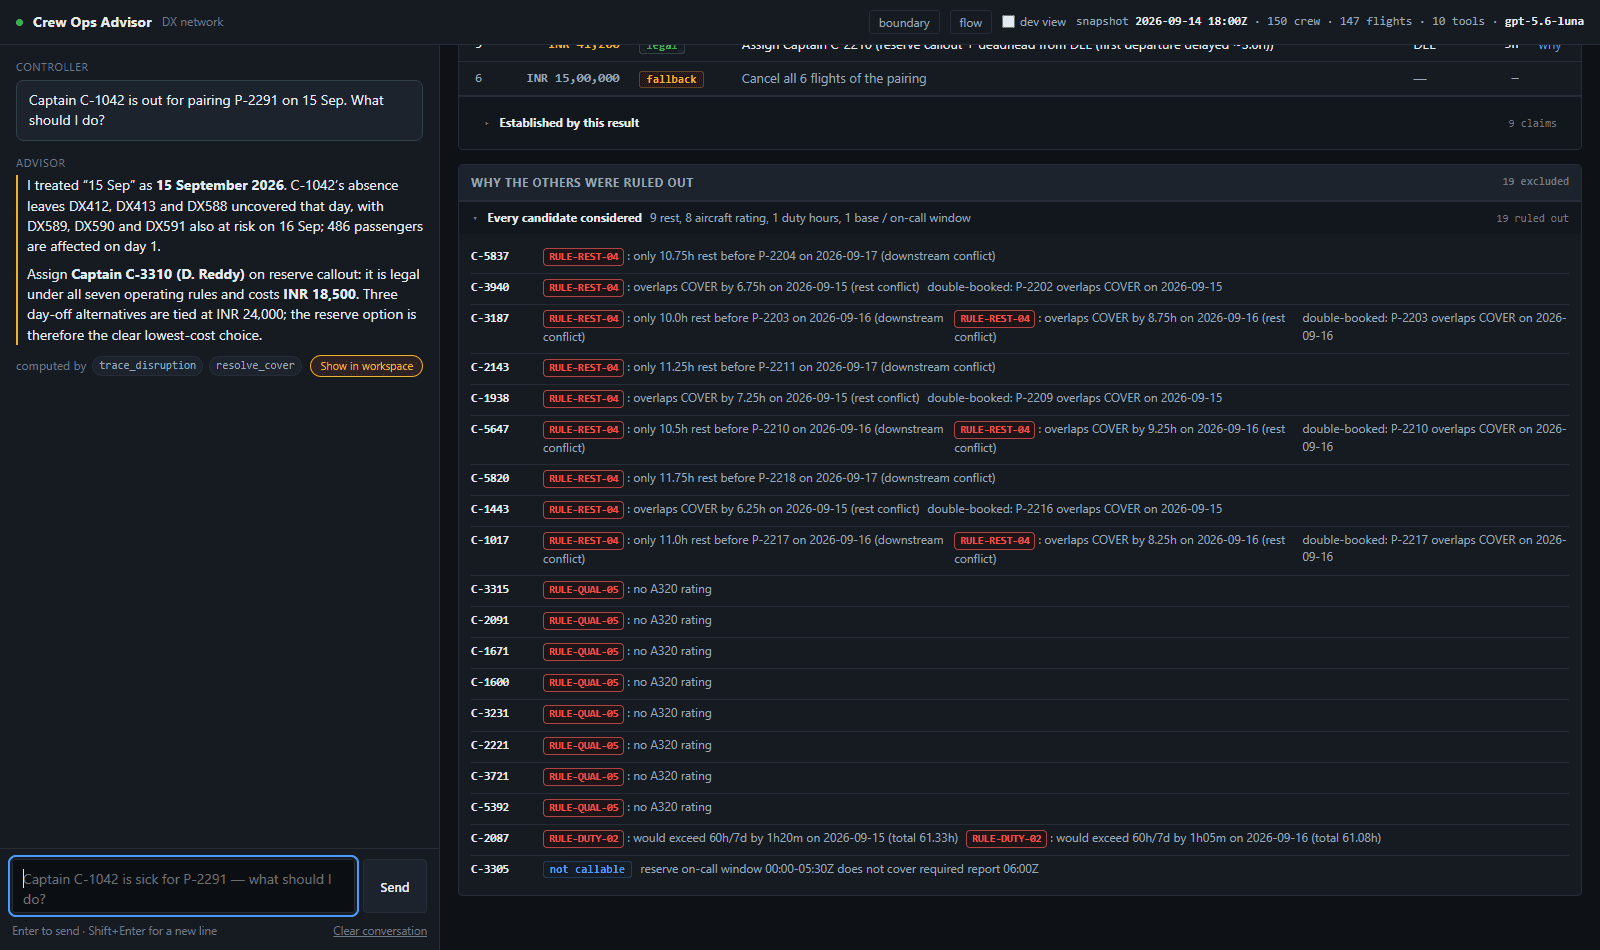This screenshot has height=950, width=1600.
Task: Click RULE-QUAL-05 tag for C-2091
Action: point(584,621)
